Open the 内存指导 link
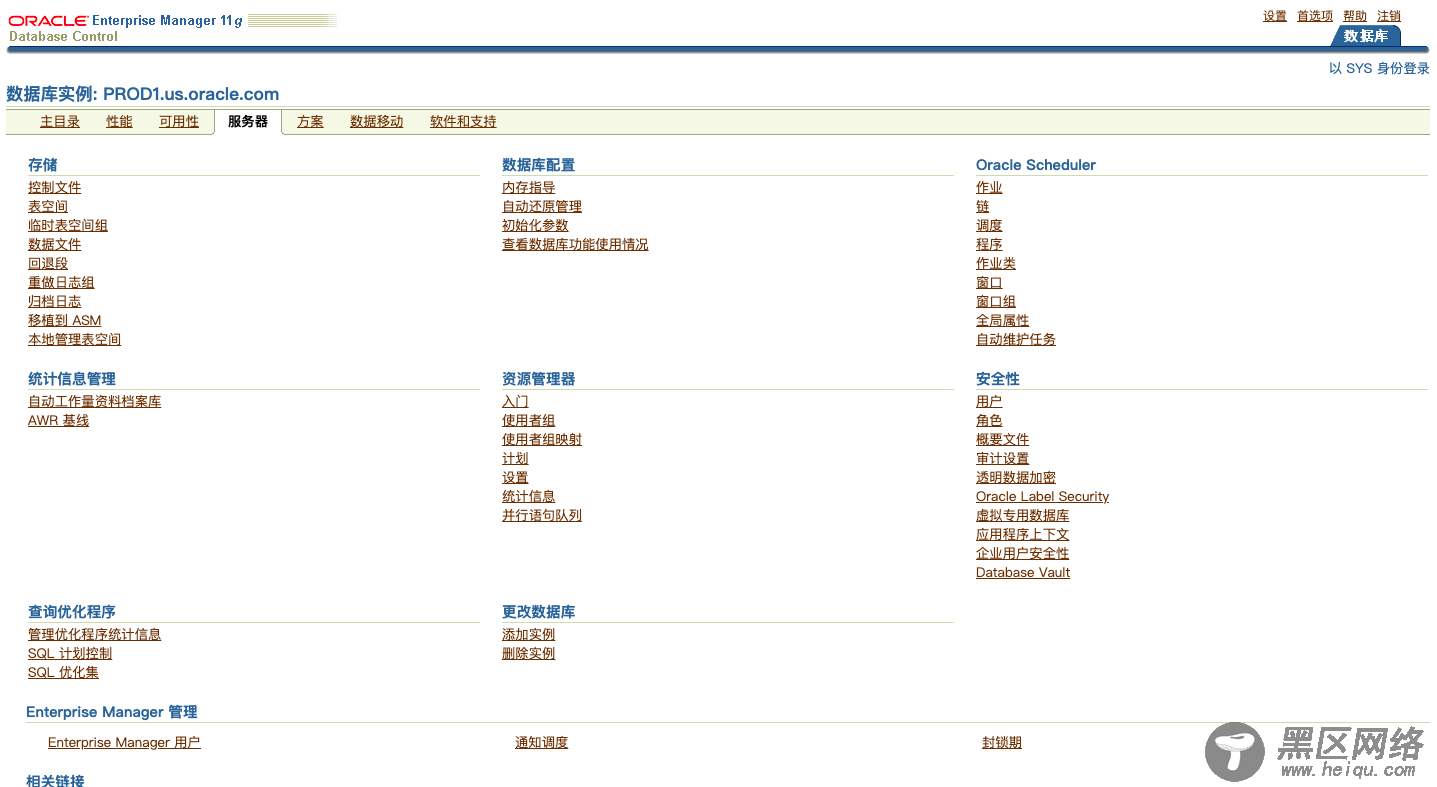Image resolution: width=1437 pixels, height=787 pixels. [529, 188]
